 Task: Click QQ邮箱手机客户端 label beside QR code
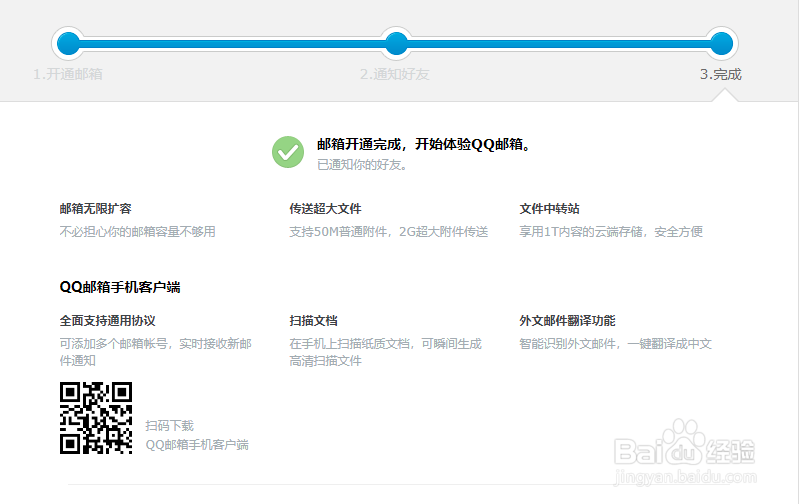(x=197, y=445)
